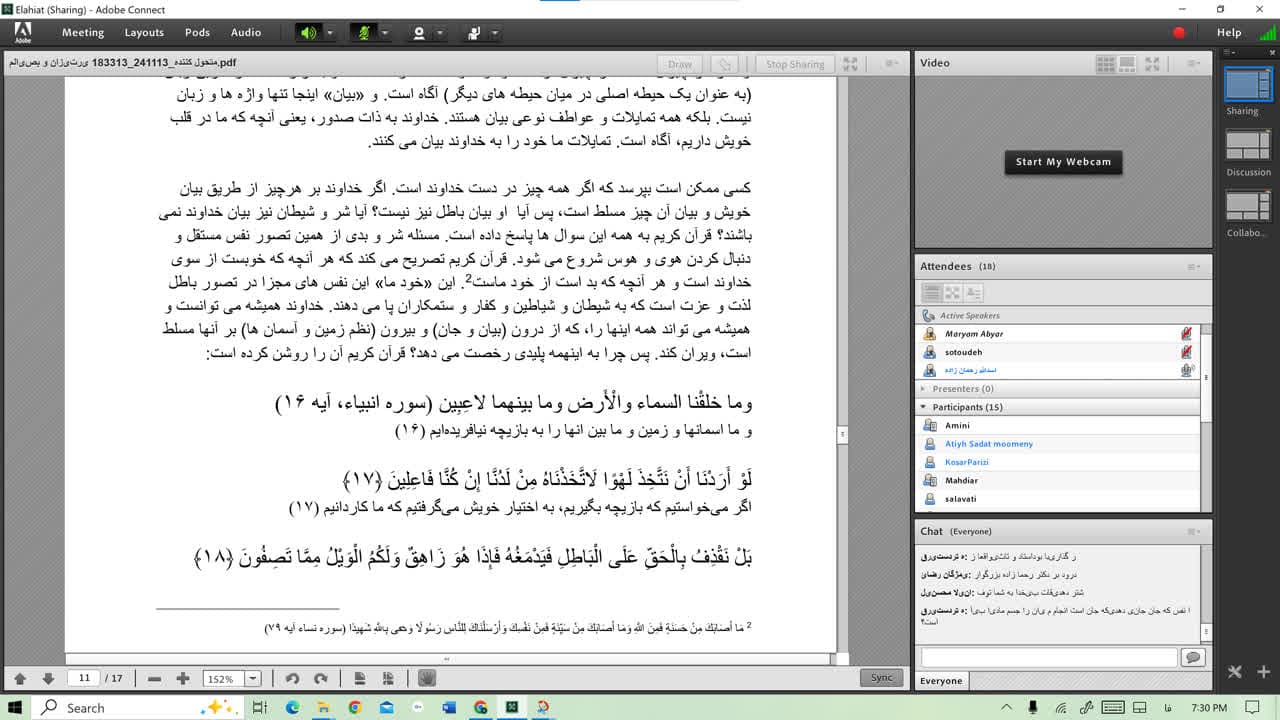The image size is (1280, 720).
Task: Select attendee status view icon
Action: 973,293
